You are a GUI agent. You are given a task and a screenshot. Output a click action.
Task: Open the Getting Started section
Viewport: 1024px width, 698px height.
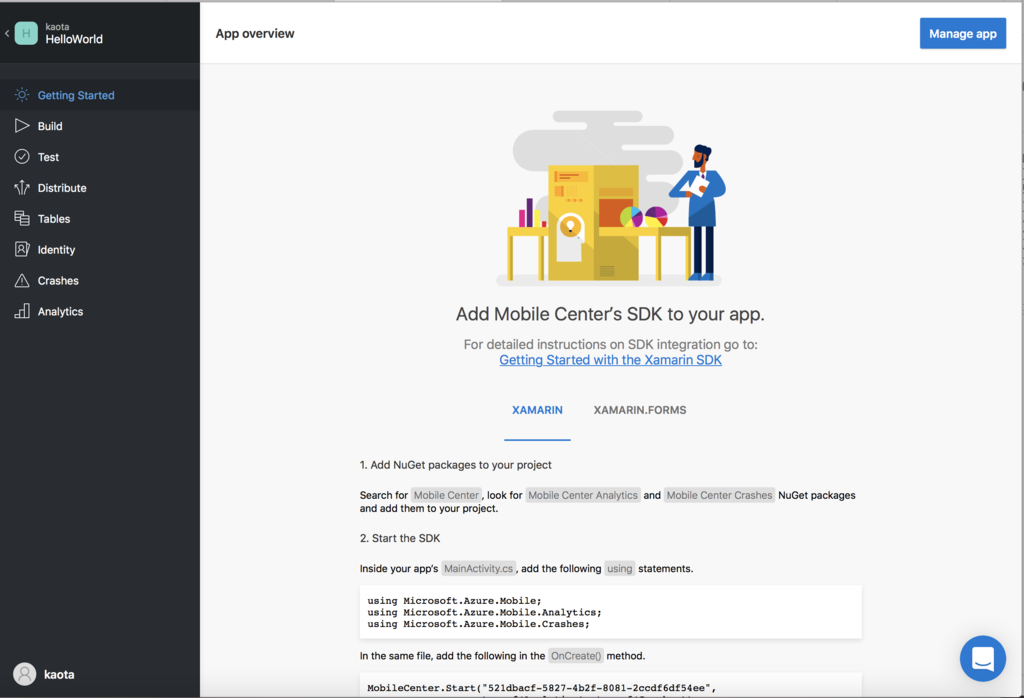[x=100, y=95]
